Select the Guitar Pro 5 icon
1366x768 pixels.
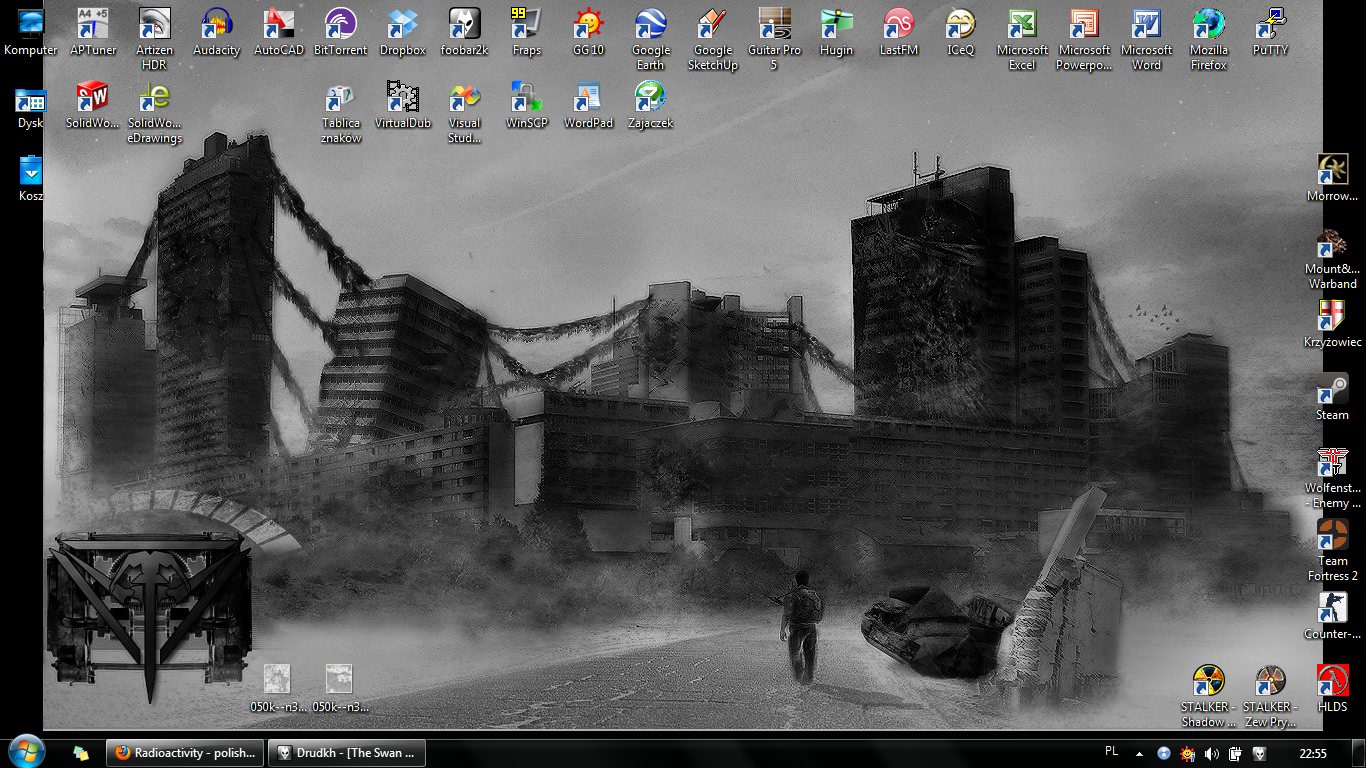coord(774,24)
